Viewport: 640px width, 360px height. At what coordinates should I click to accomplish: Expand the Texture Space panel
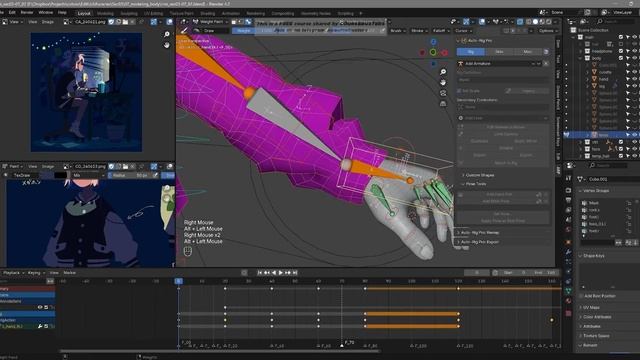click(594, 336)
